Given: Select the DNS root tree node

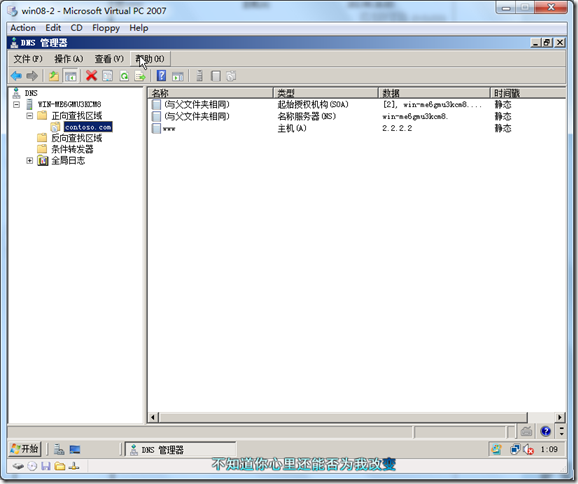Looking at the screenshot, I should click(x=31, y=93).
